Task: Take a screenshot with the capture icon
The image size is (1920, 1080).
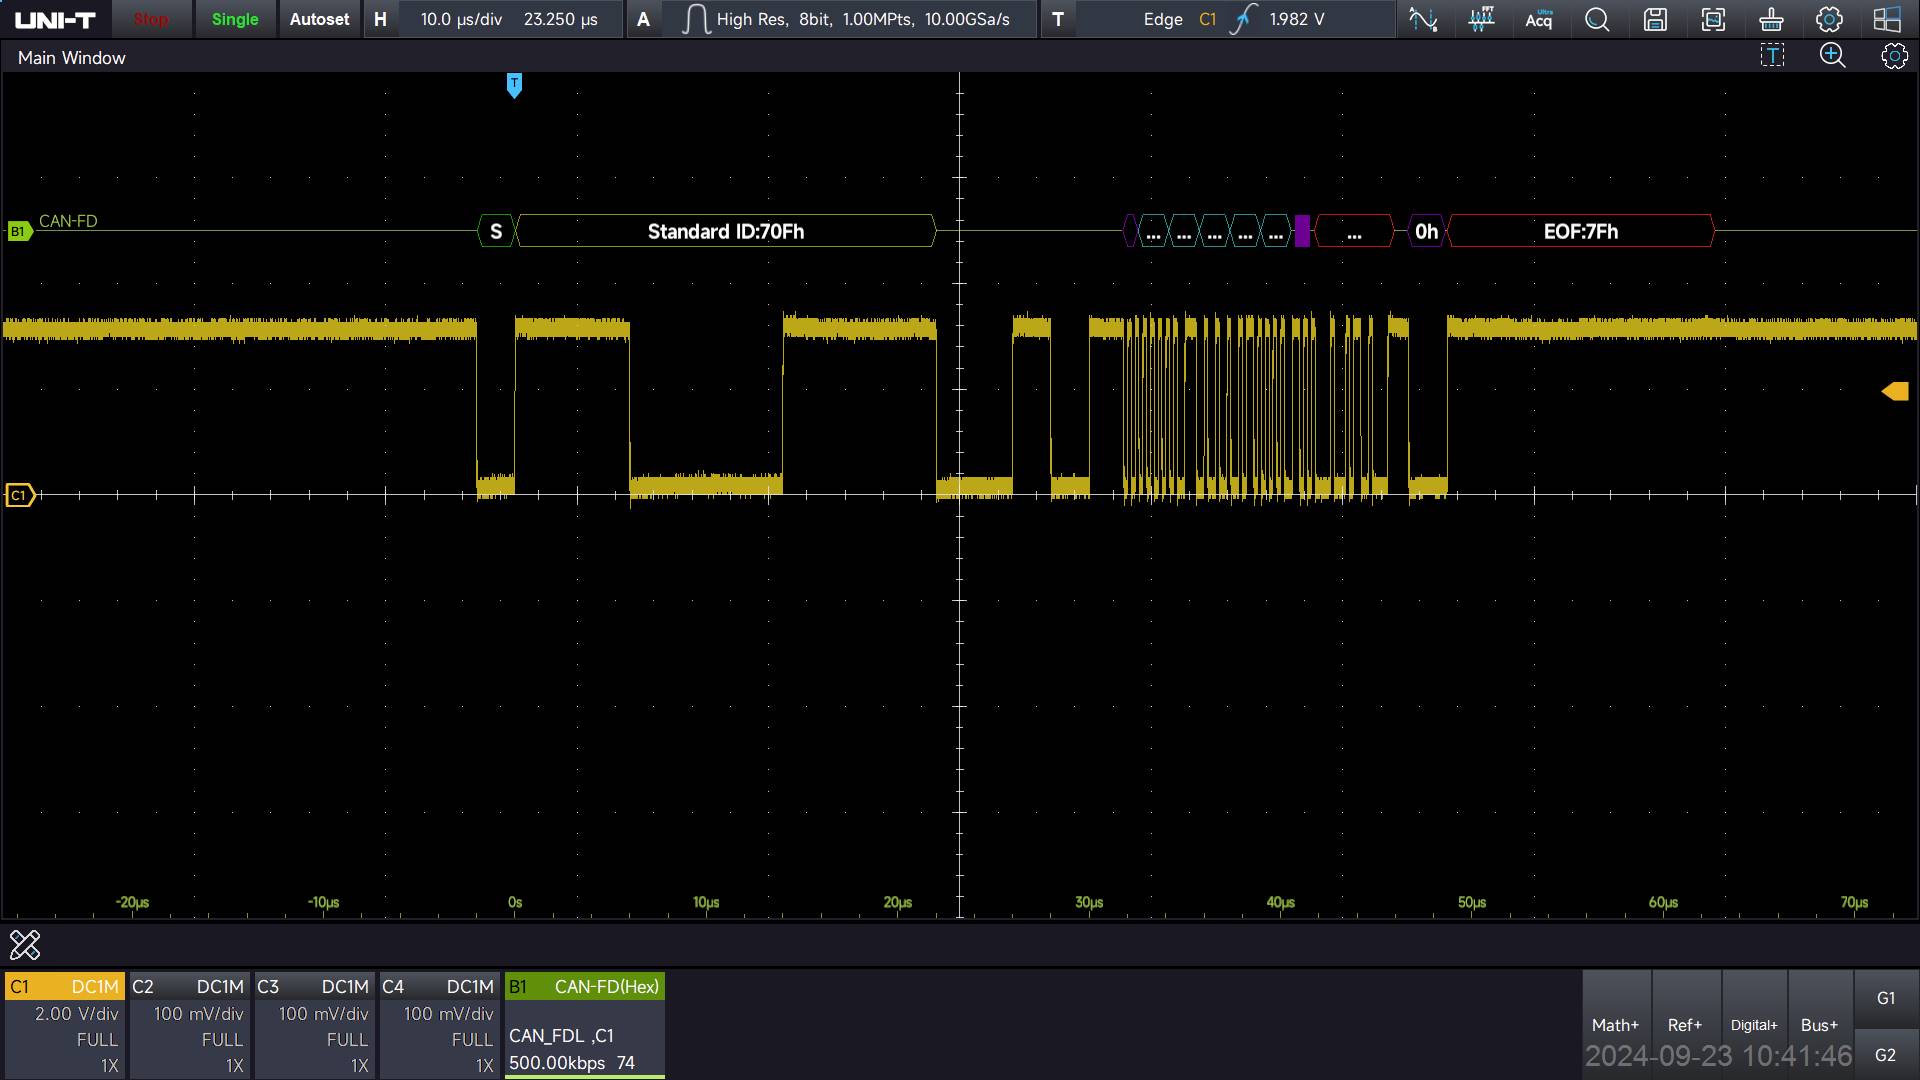Action: (1714, 19)
